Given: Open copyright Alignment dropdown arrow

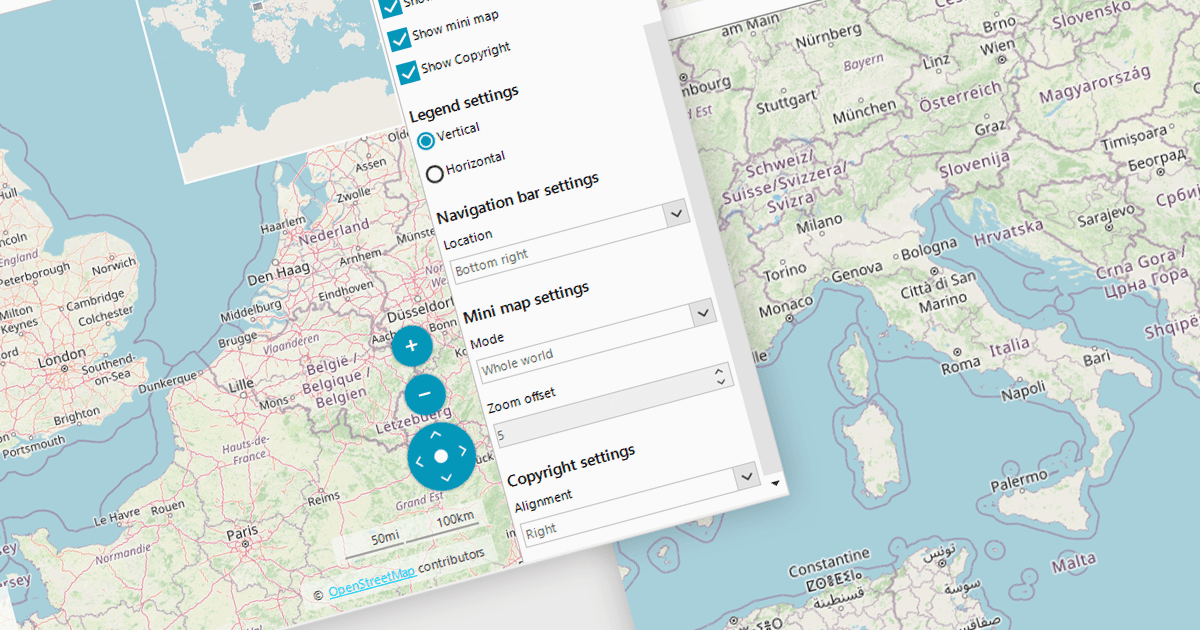Looking at the screenshot, I should tap(747, 477).
